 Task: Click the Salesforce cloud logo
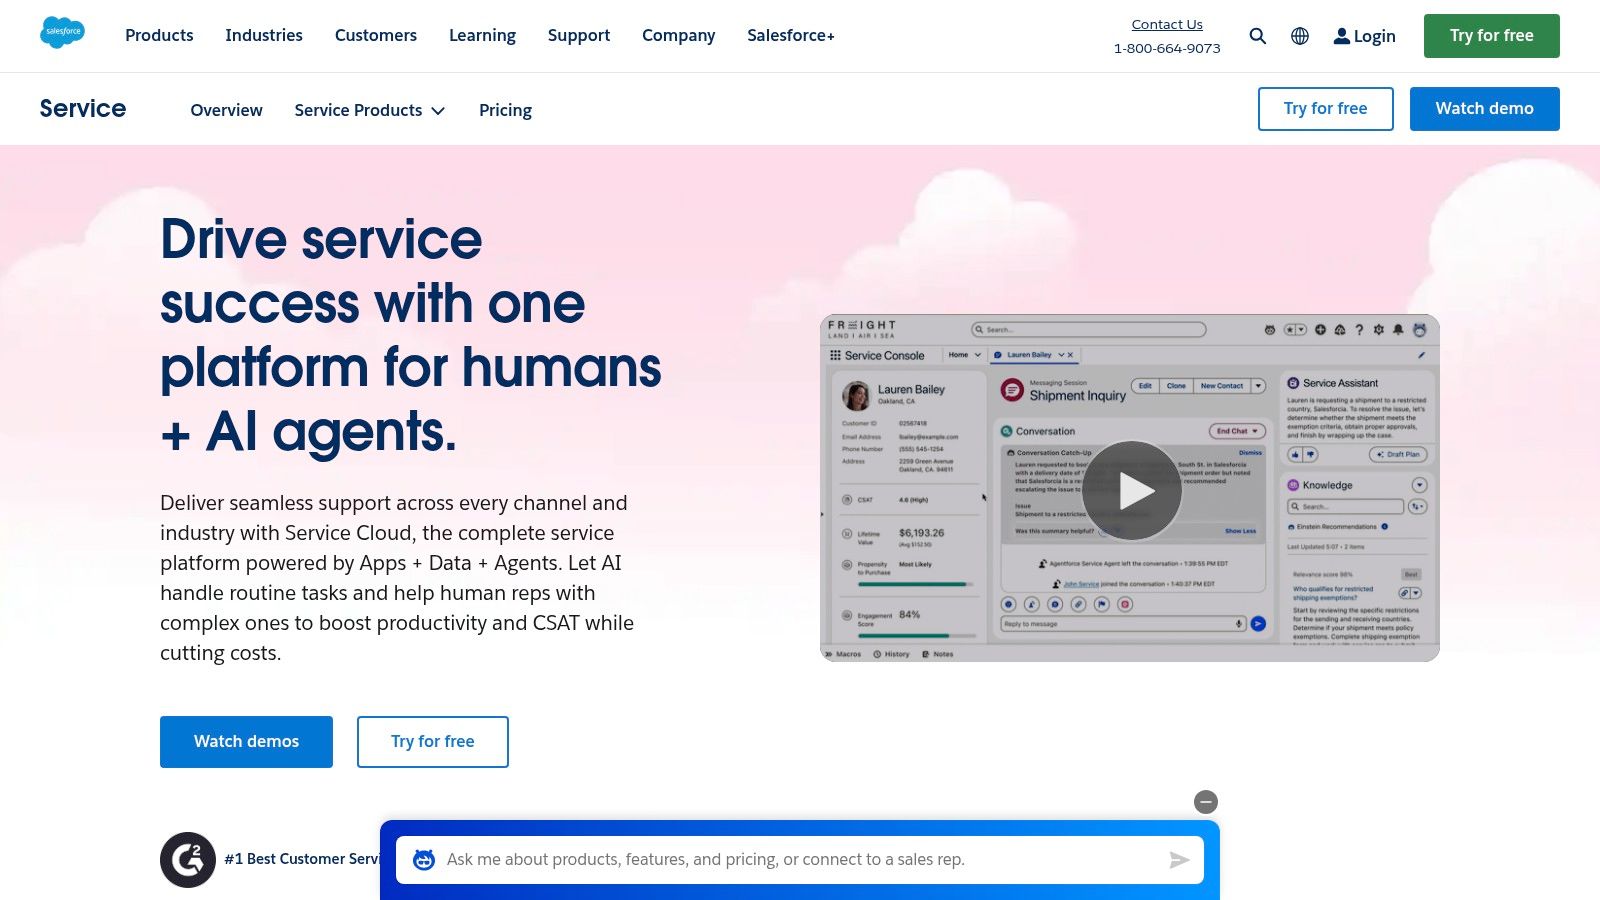click(62, 33)
